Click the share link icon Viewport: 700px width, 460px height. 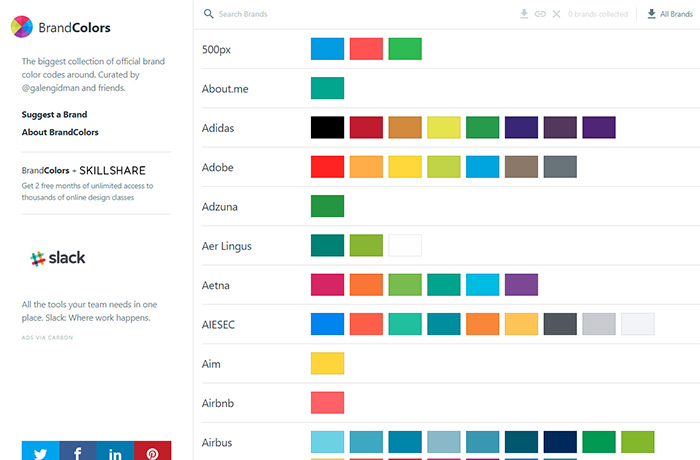pyautogui.click(x=540, y=14)
